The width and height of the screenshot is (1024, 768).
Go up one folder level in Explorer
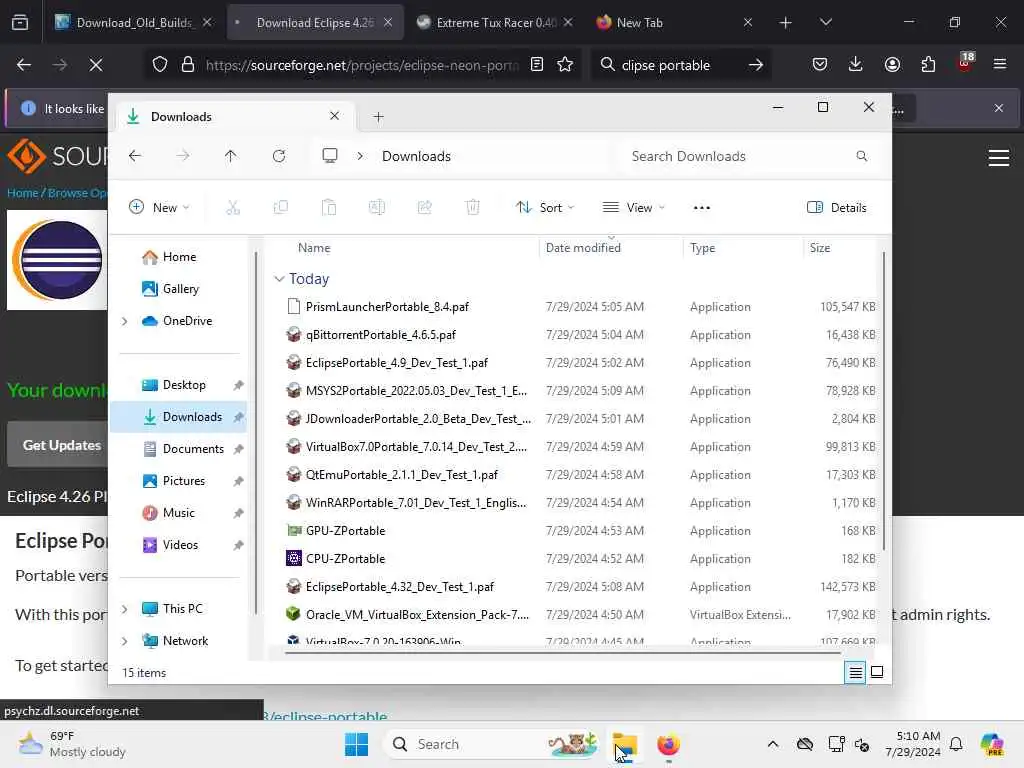pos(231,156)
